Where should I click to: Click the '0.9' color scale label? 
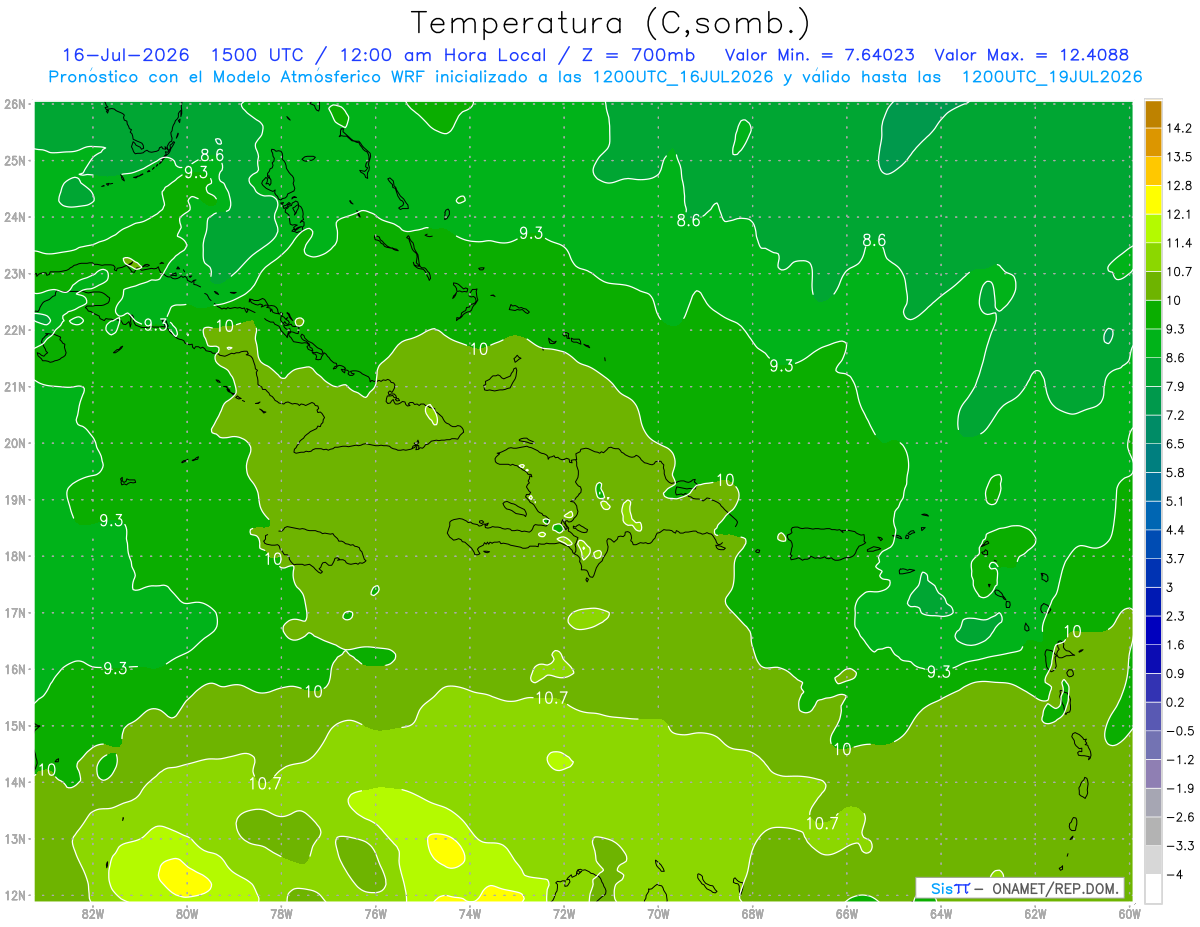pyautogui.click(x=1175, y=673)
